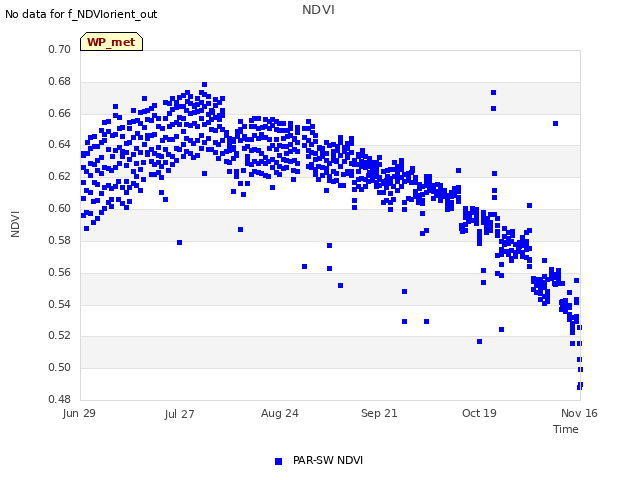The height and width of the screenshot is (480, 640).
Task: Click the 0.50 y-axis tick label
Action: pos(60,367)
